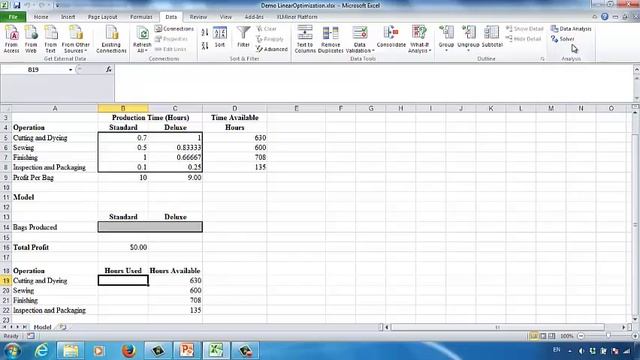This screenshot has width=640, height=360.
Task: Insert a new worksheet tab
Action: 62,327
